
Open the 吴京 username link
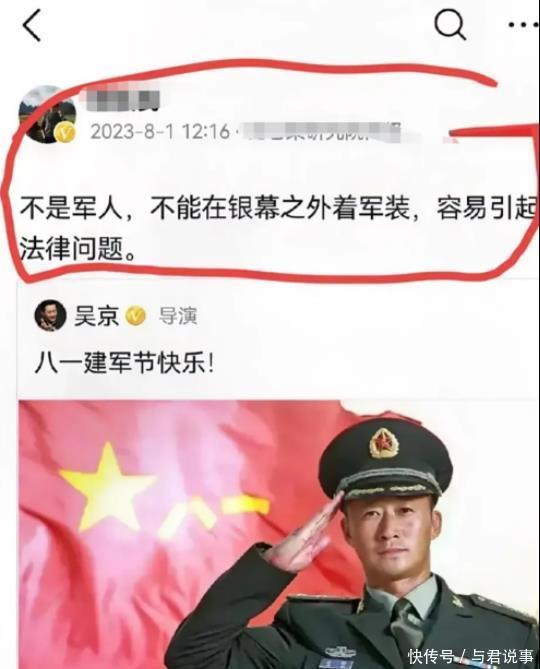(96, 316)
